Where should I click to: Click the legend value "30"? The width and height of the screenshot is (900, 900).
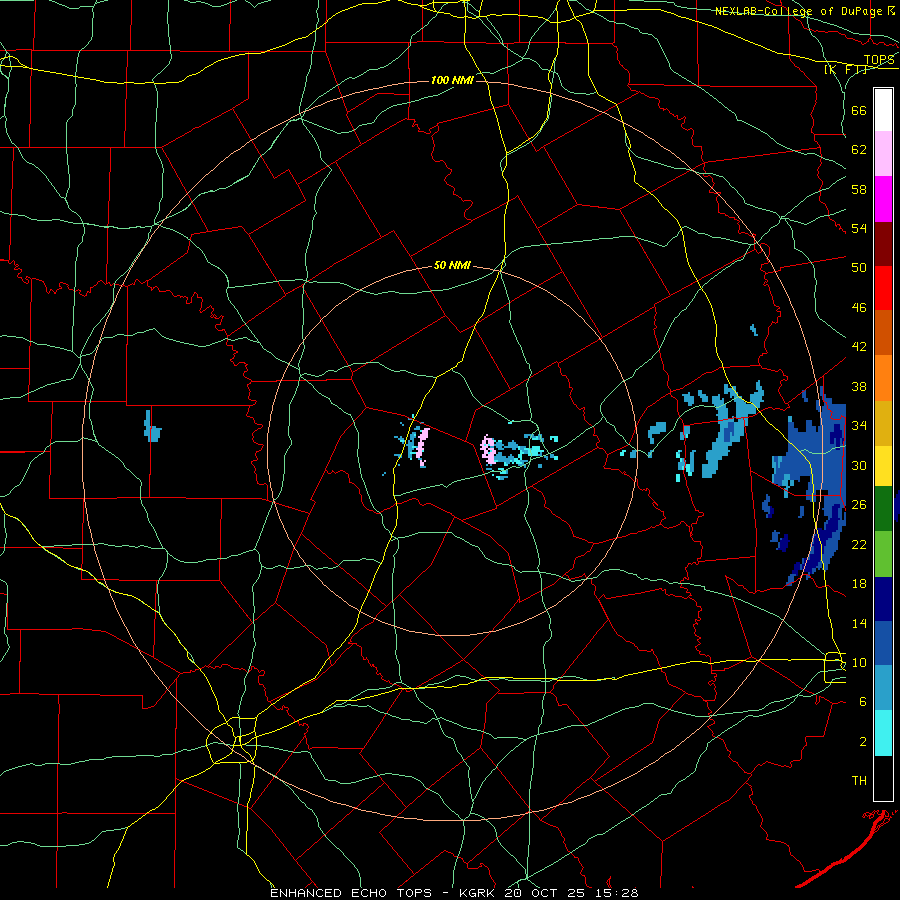(x=859, y=465)
